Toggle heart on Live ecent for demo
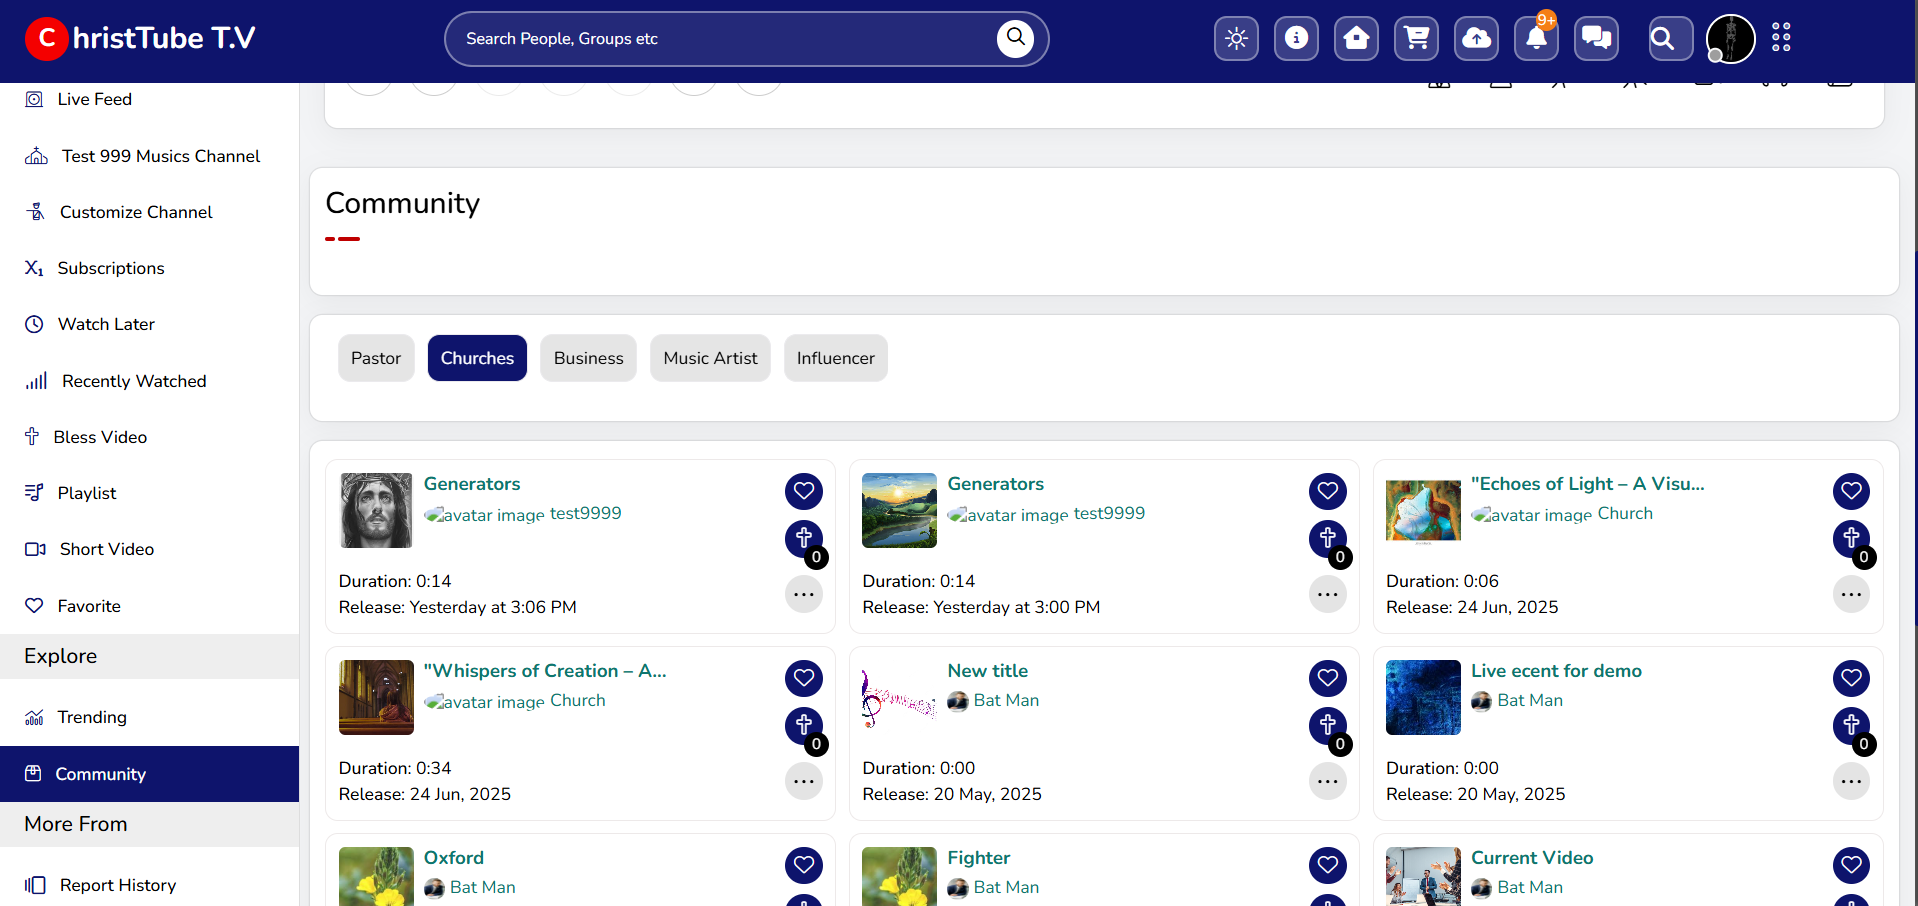 coord(1851,678)
